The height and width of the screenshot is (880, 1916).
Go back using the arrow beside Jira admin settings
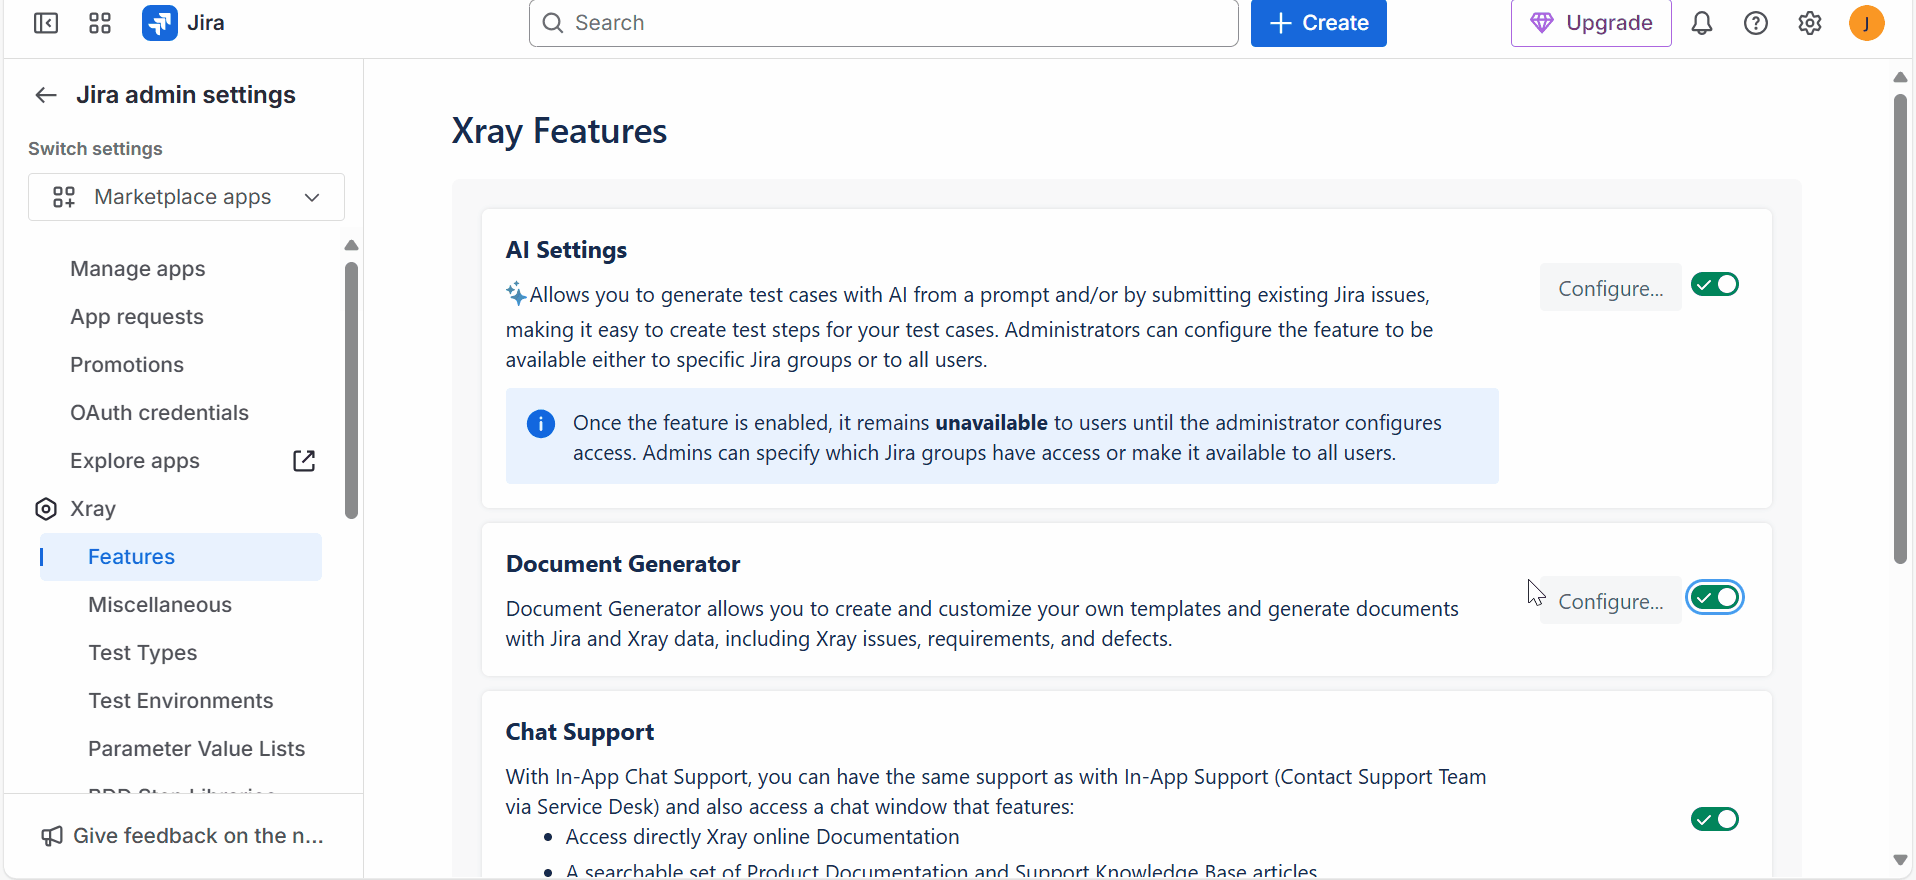(46, 95)
